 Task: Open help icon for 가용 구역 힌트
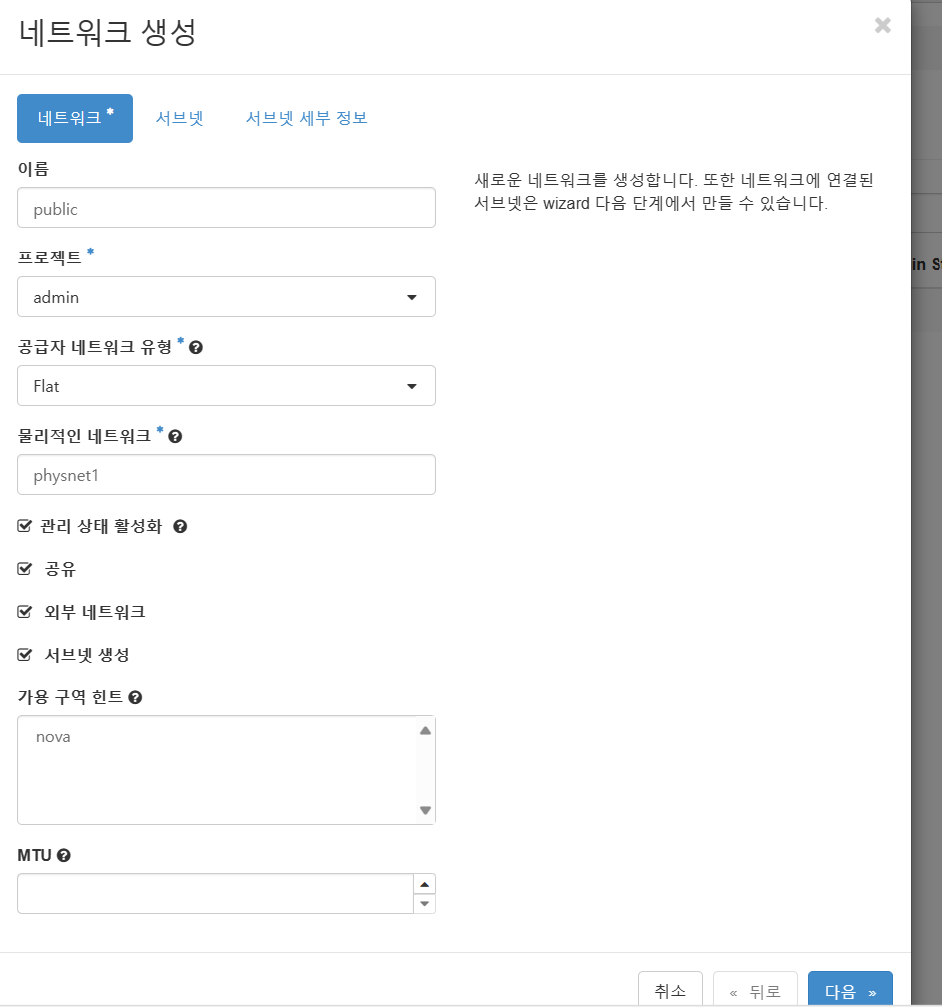135,697
